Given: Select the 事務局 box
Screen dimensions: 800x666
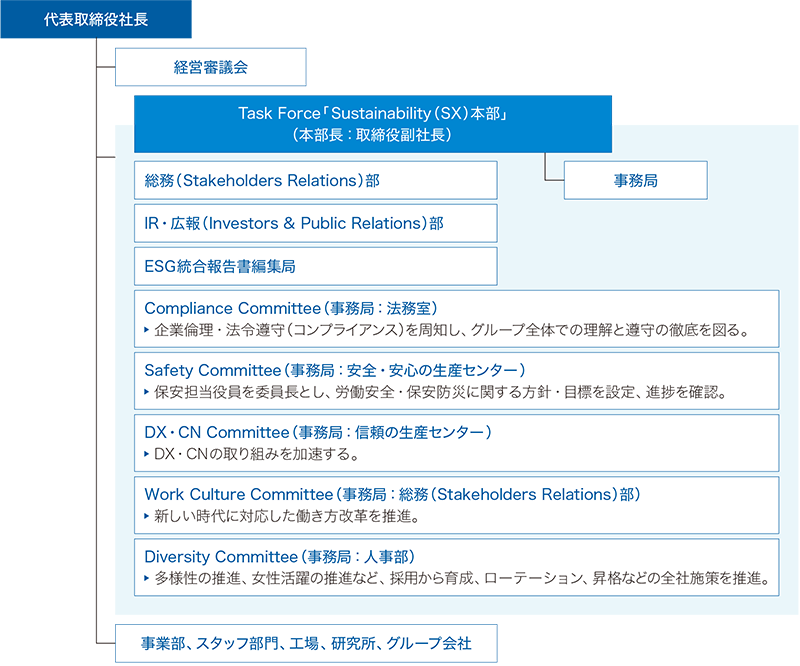Looking at the screenshot, I should [x=636, y=180].
